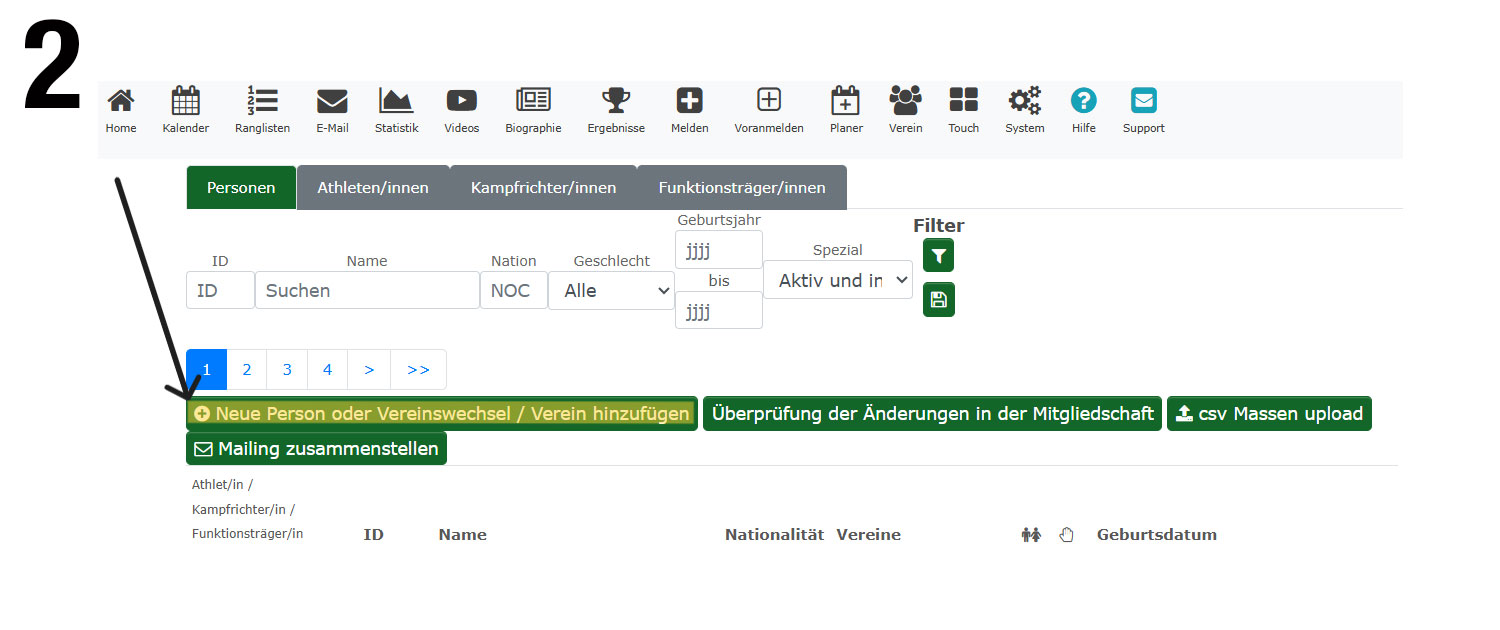Switch to the Kampfrichter/innen tab
The width and height of the screenshot is (1500, 630).
[x=543, y=188]
